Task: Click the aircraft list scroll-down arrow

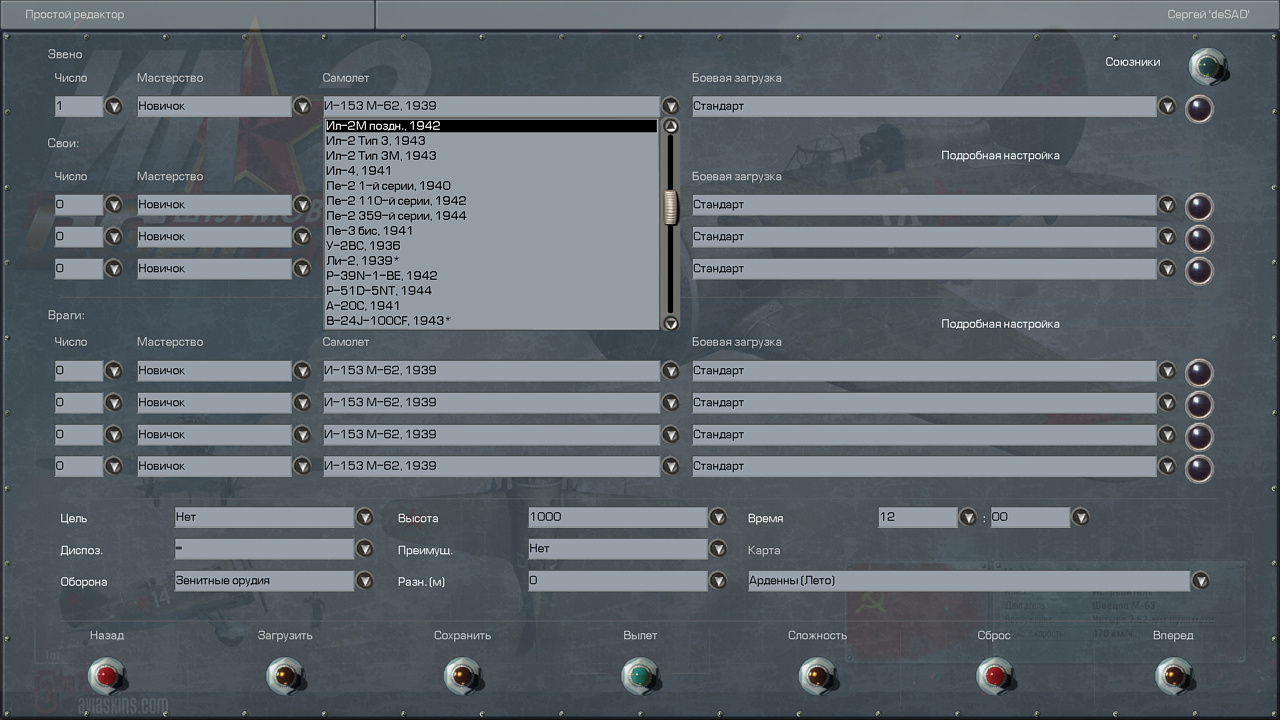Action: coord(671,323)
